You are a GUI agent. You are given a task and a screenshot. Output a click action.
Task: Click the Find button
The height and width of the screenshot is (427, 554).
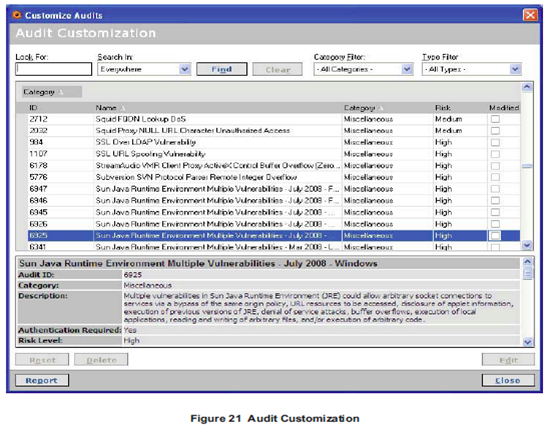(x=222, y=69)
